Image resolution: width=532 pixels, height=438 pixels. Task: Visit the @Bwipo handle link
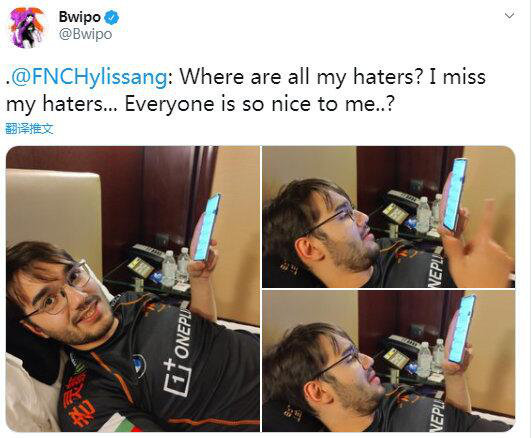pos(86,34)
